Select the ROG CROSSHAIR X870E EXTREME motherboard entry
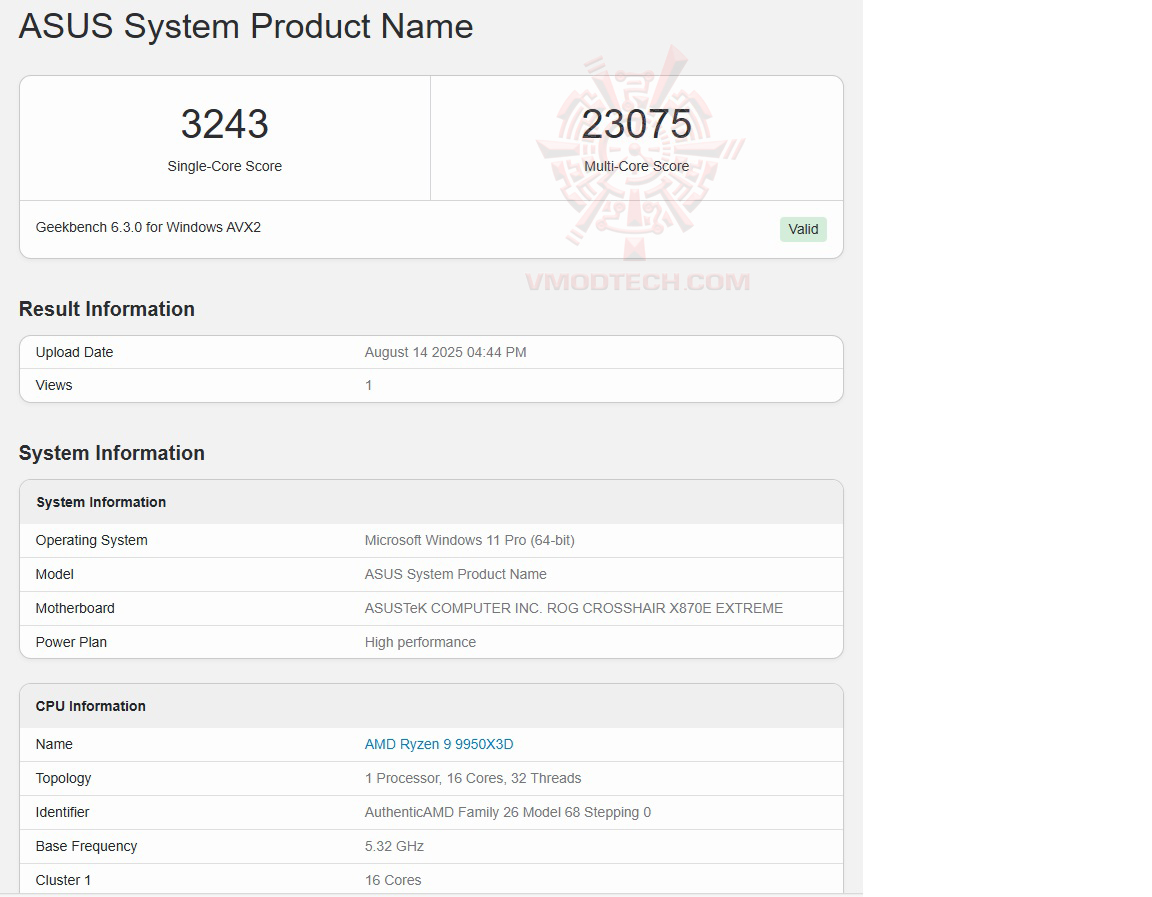1152x897 pixels. (x=573, y=608)
